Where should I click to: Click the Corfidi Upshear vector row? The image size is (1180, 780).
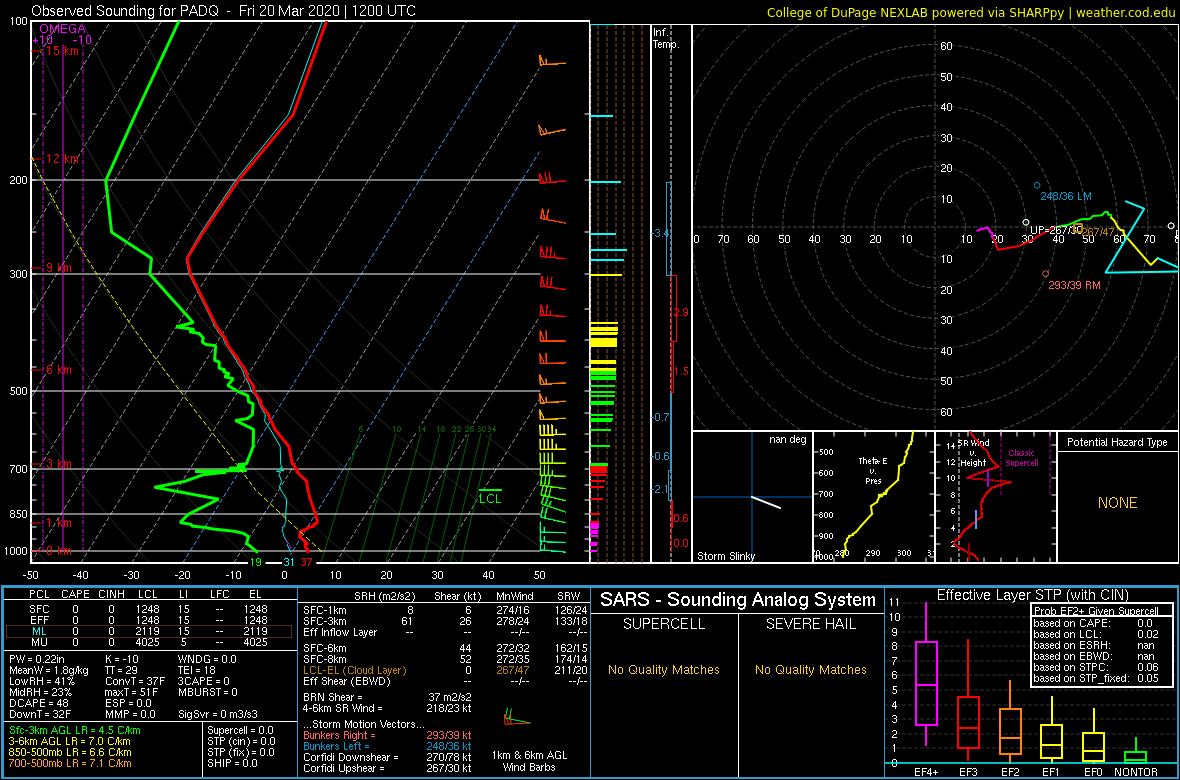click(x=388, y=768)
